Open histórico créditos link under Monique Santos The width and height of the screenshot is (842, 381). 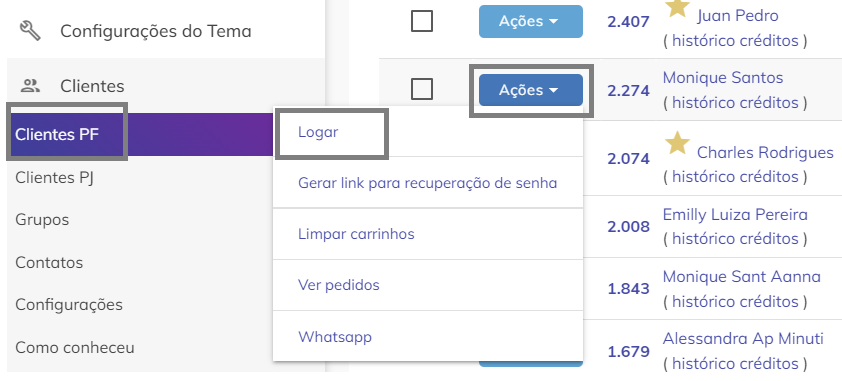click(x=735, y=102)
